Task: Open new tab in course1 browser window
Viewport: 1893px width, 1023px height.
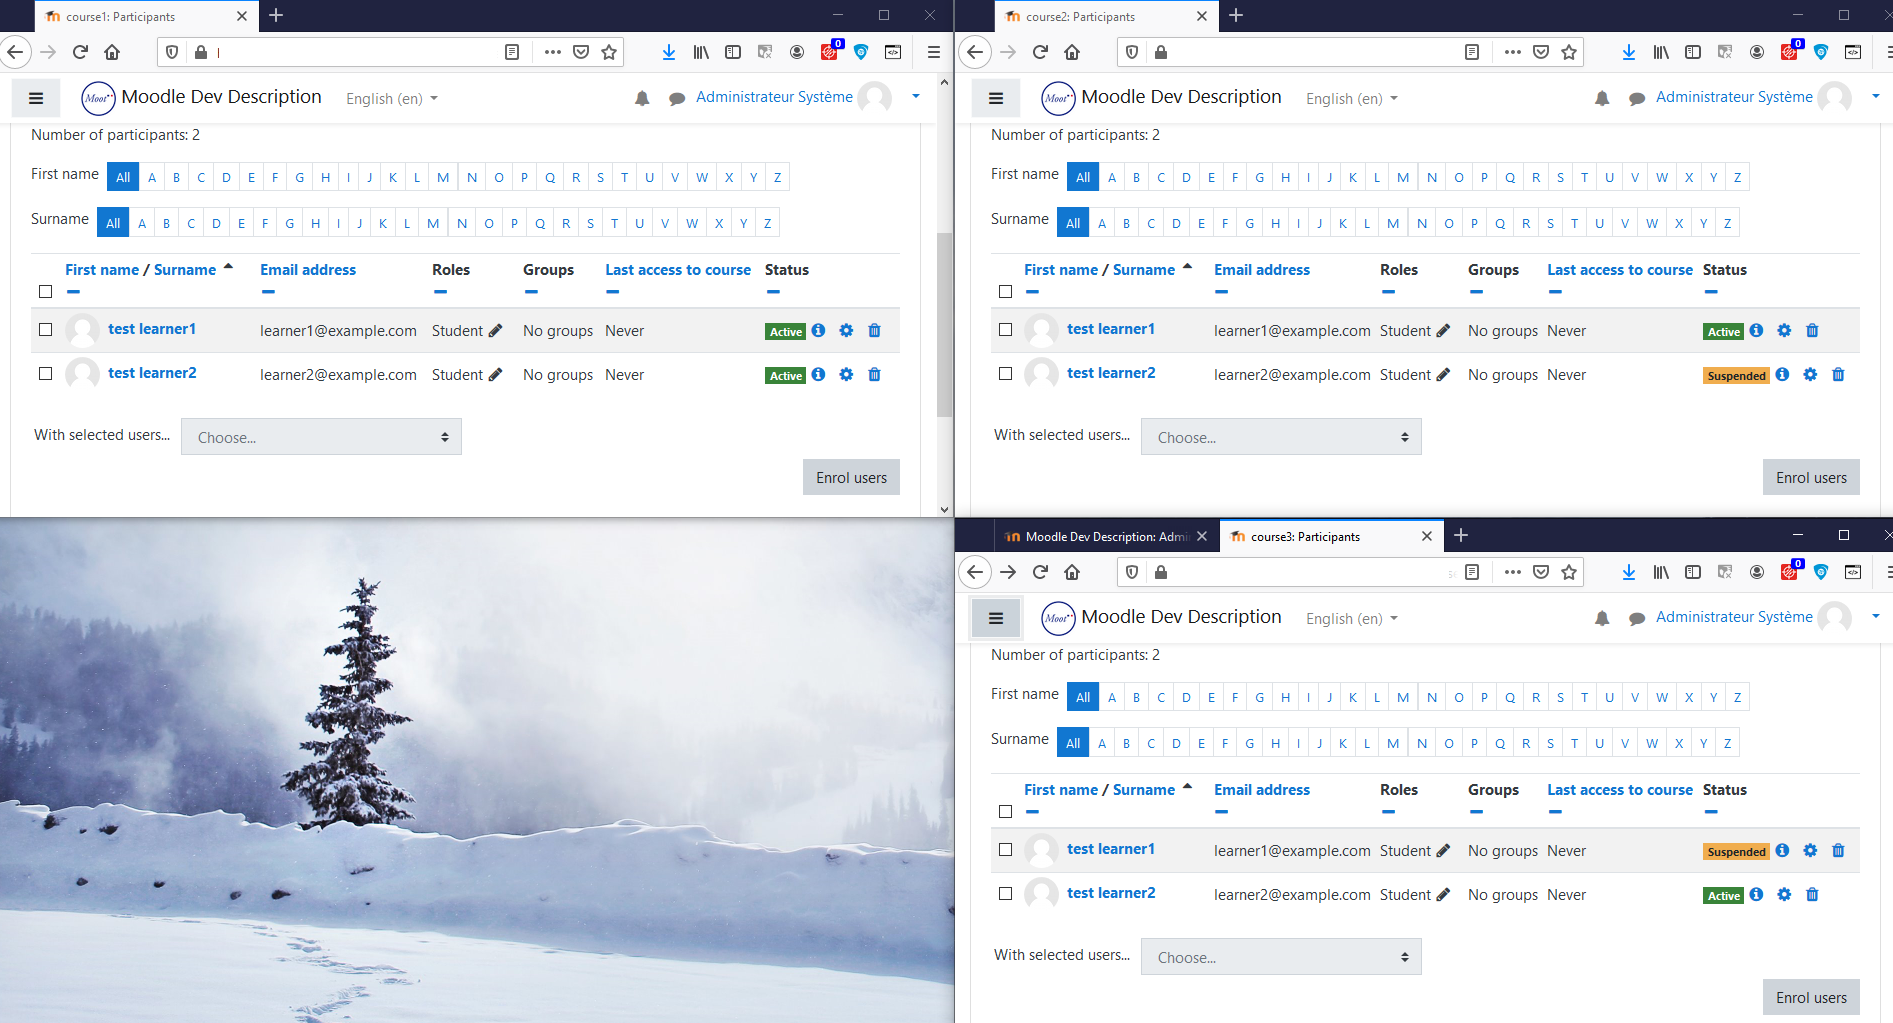Action: pyautogui.click(x=276, y=15)
